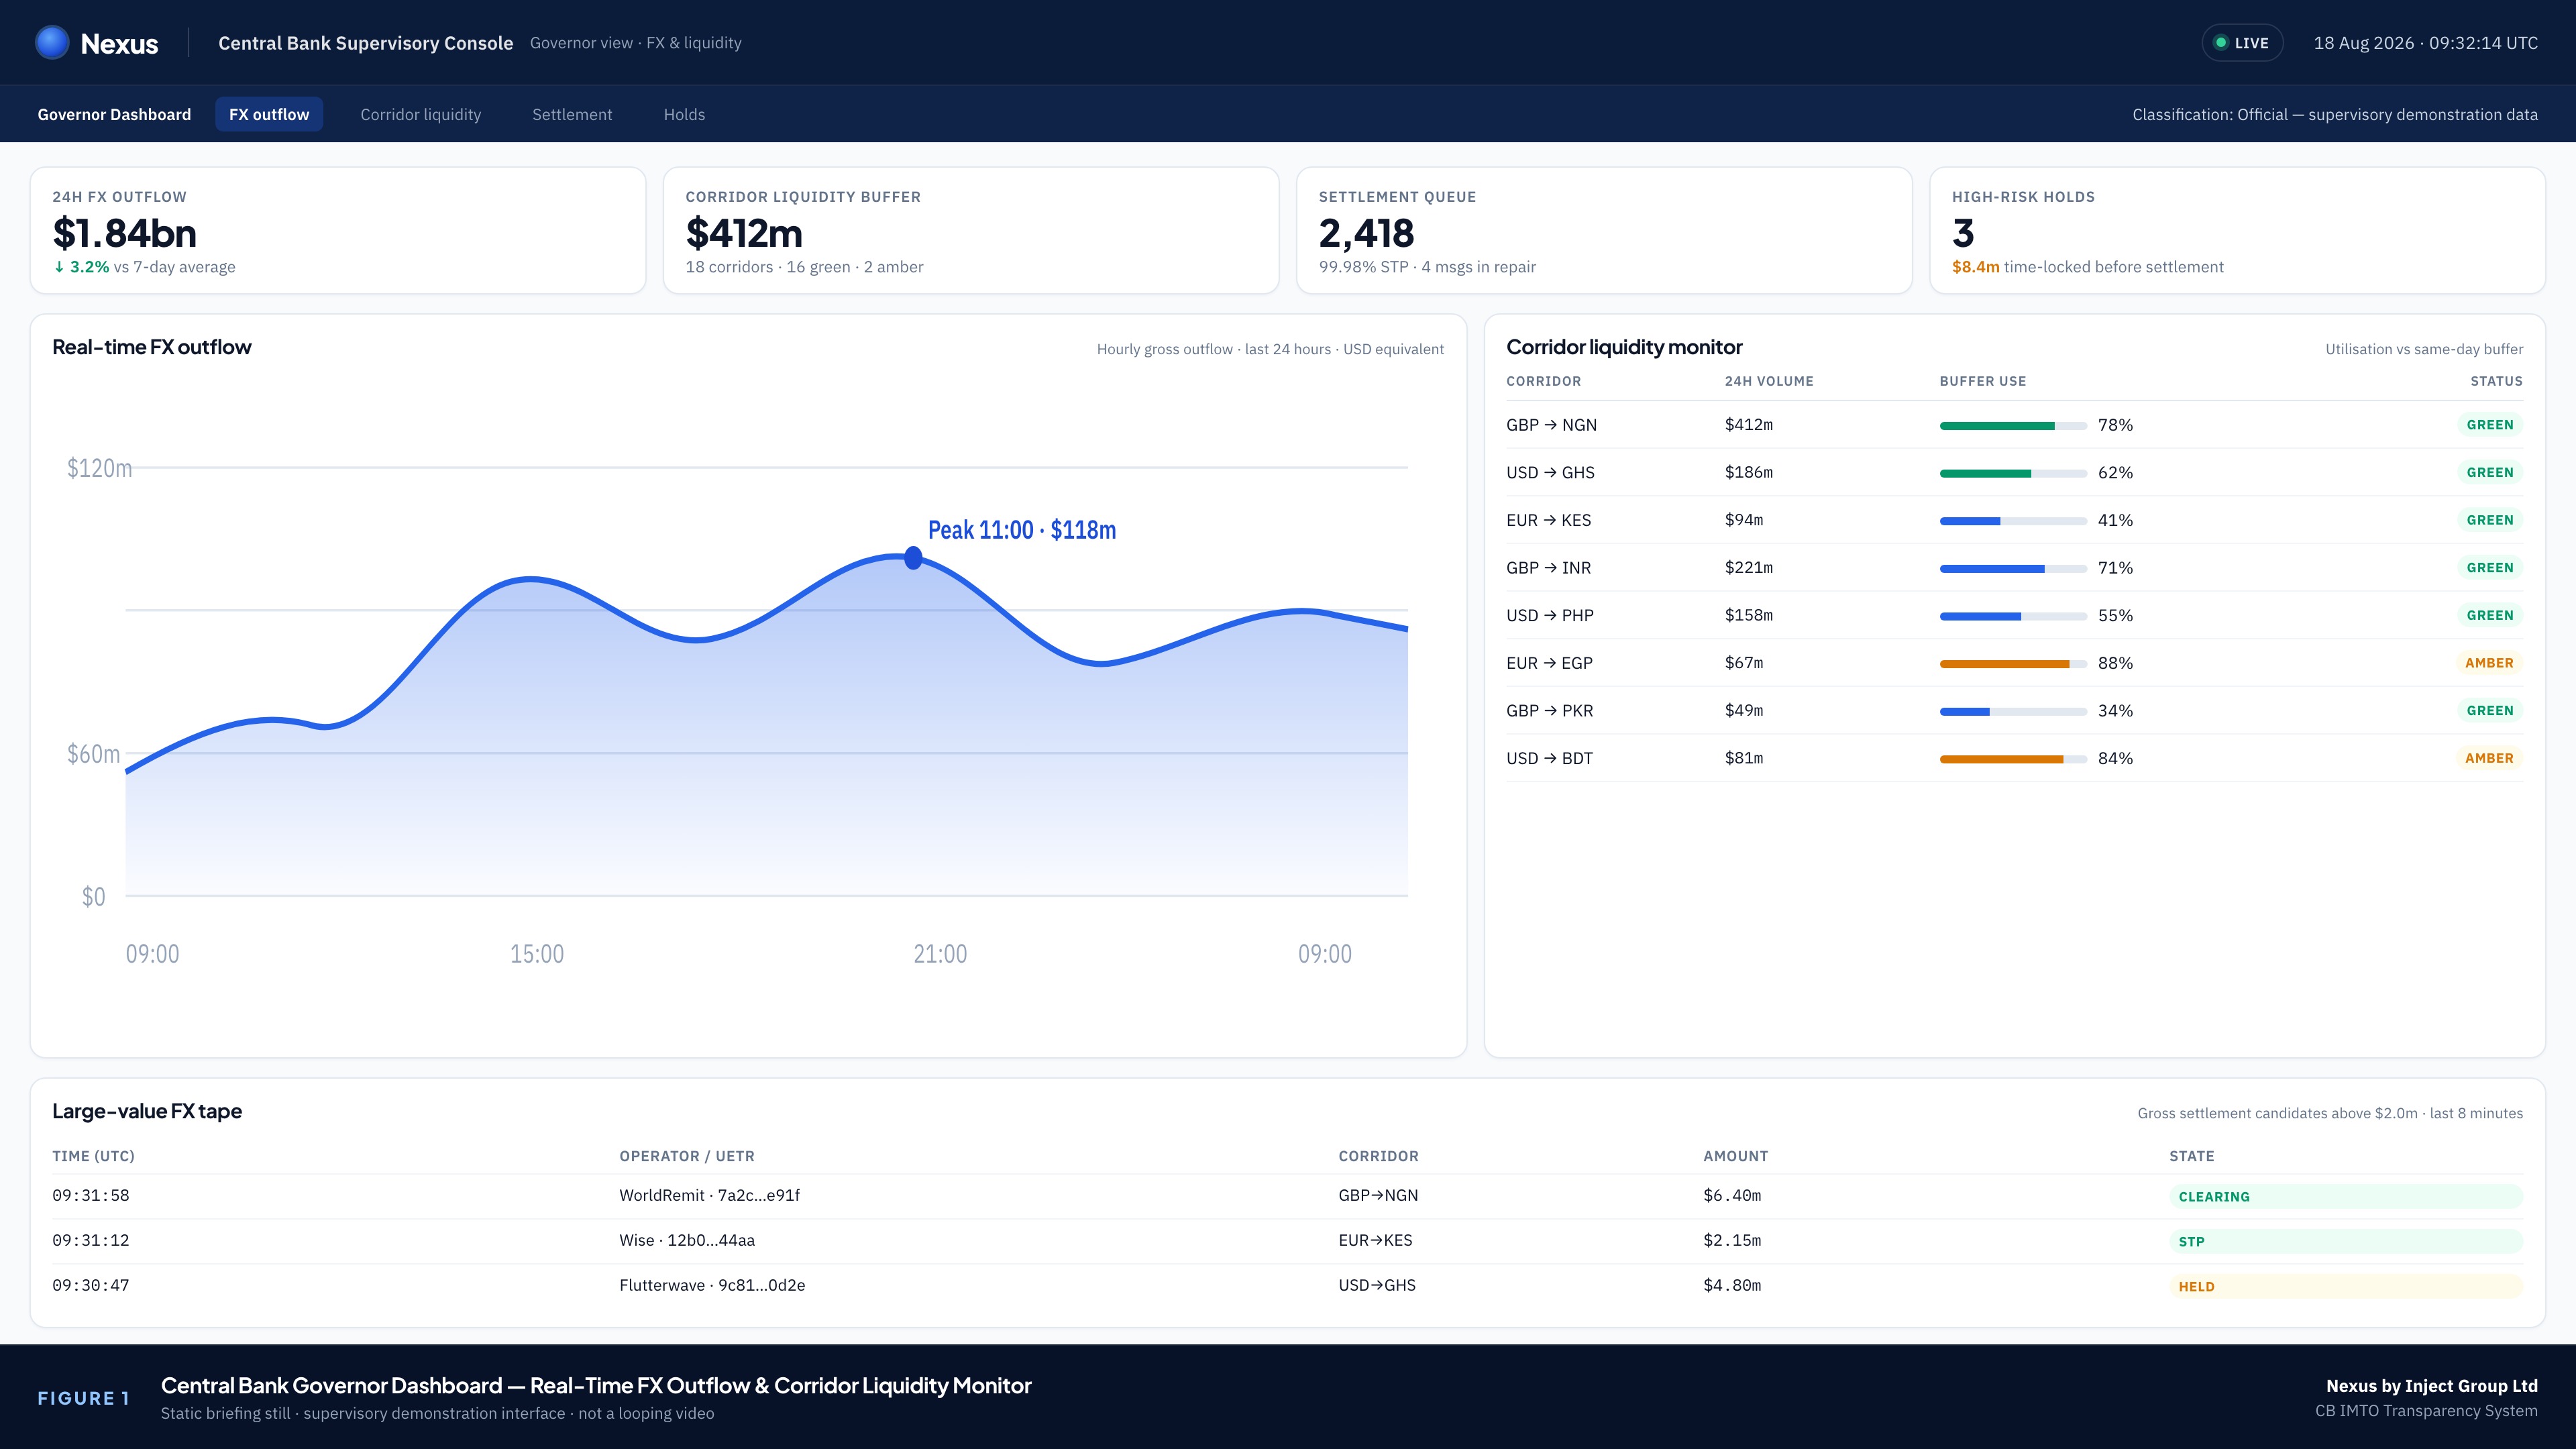The width and height of the screenshot is (2576, 1449).
Task: Click the $221m 24H volume value
Action: 1749,568
